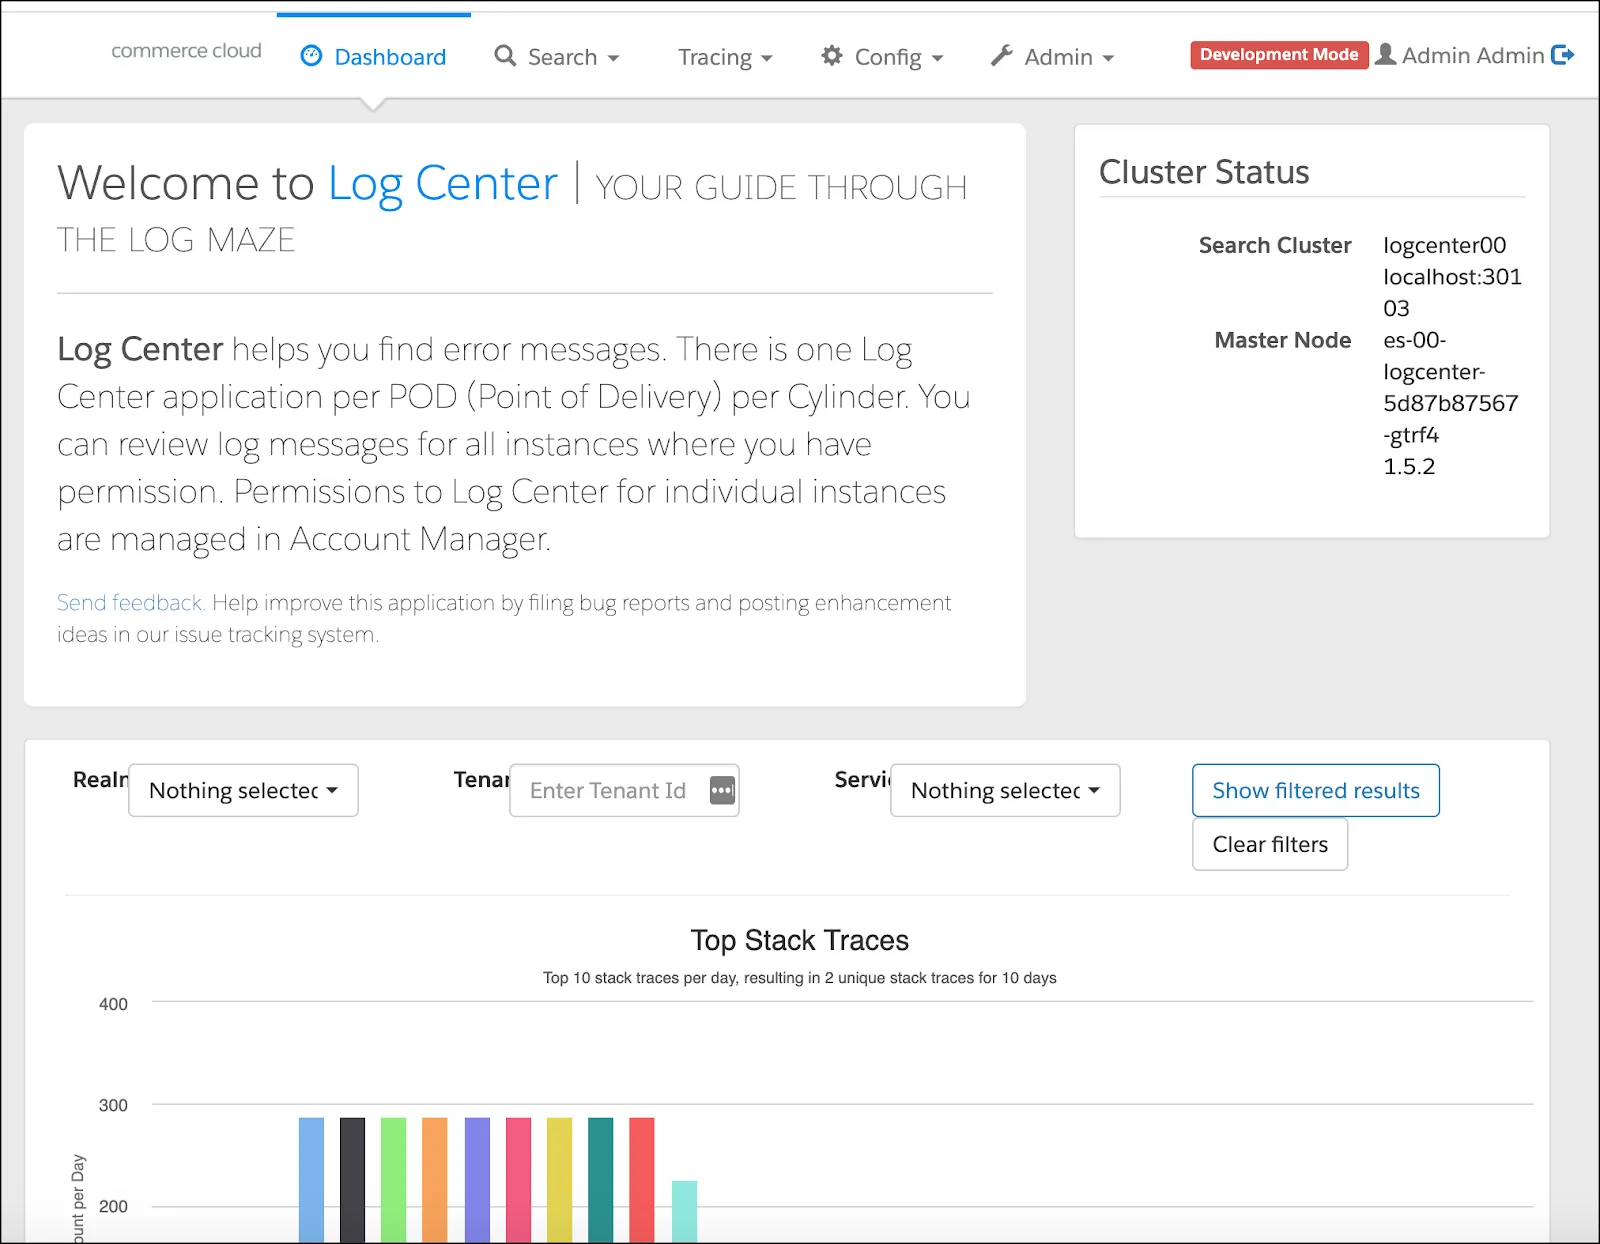Click the Tracing menu caret
This screenshot has width=1600, height=1244.
[x=767, y=58]
